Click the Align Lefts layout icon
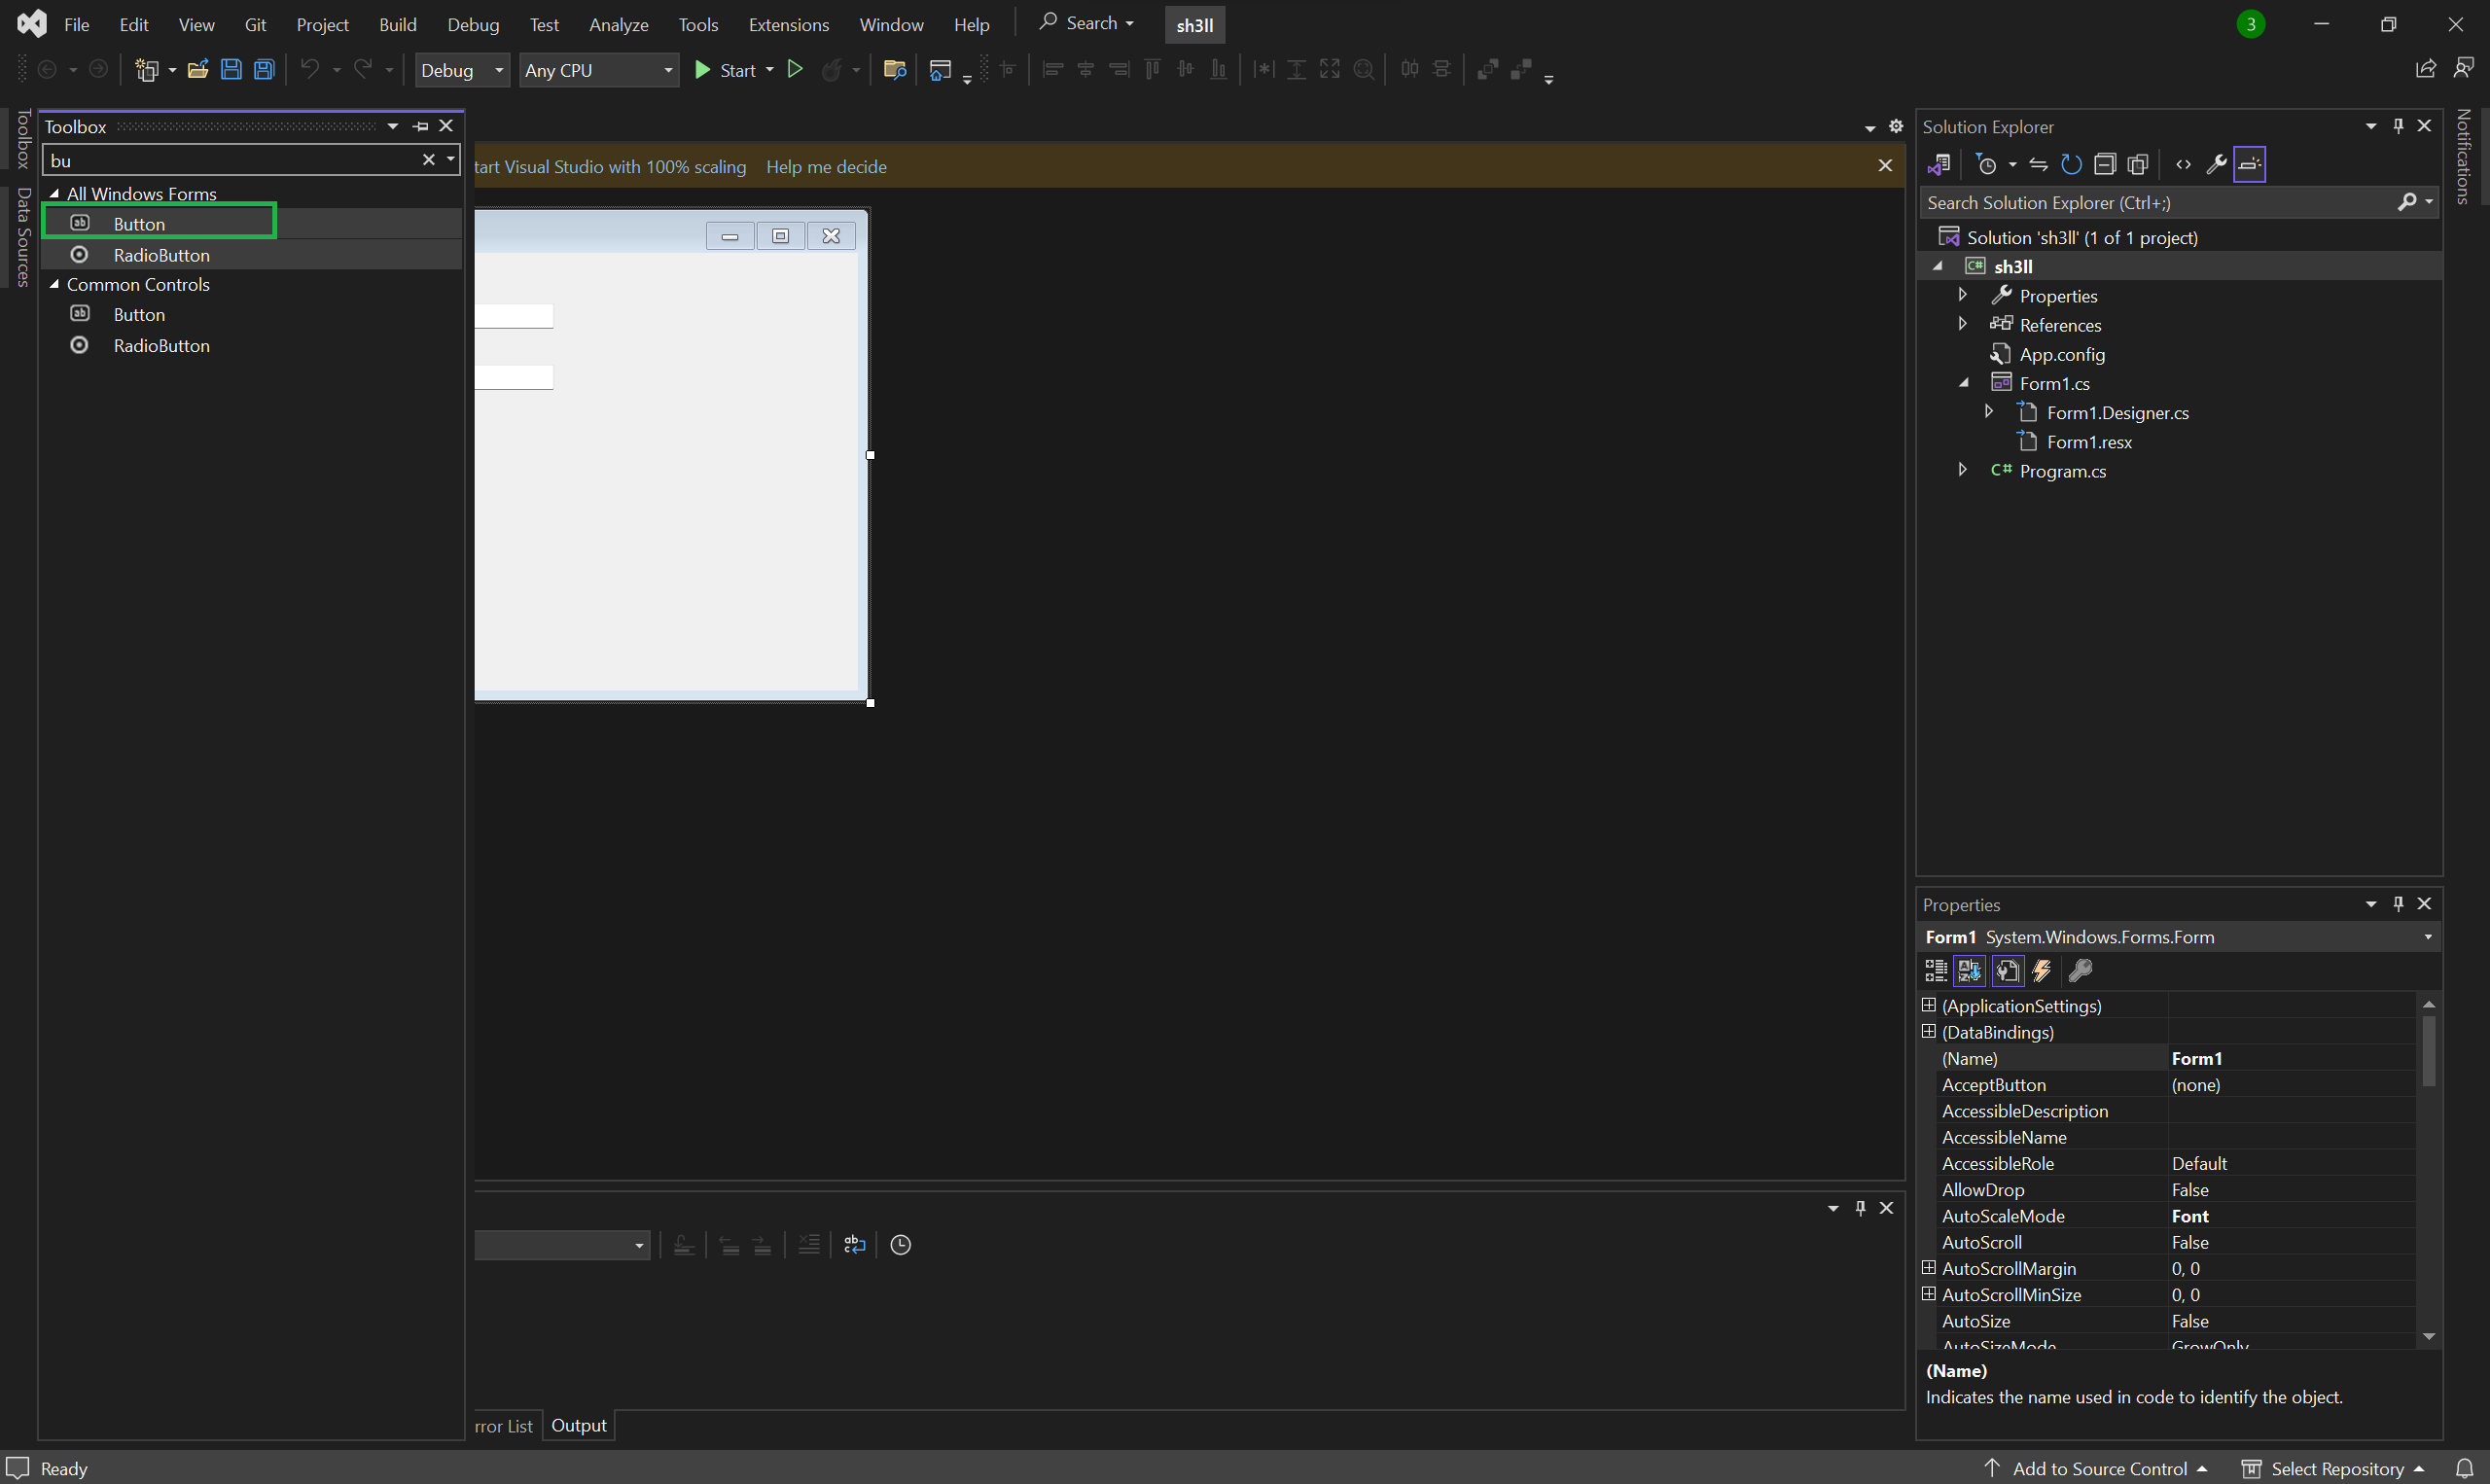The width and height of the screenshot is (2490, 1484). click(x=1052, y=70)
